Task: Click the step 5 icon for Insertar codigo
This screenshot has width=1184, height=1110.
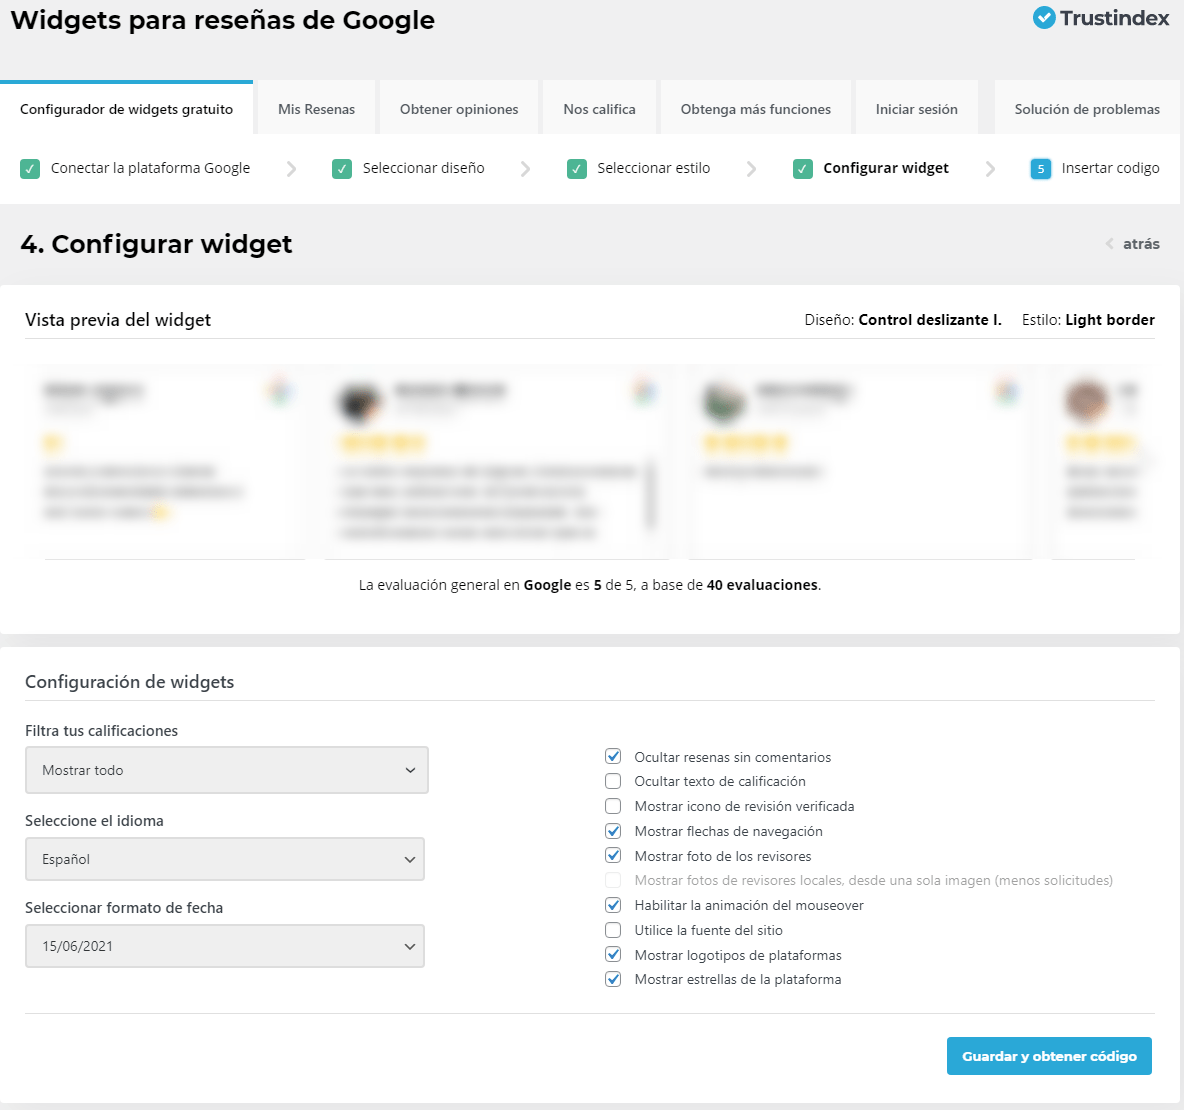Action: pos(1040,169)
